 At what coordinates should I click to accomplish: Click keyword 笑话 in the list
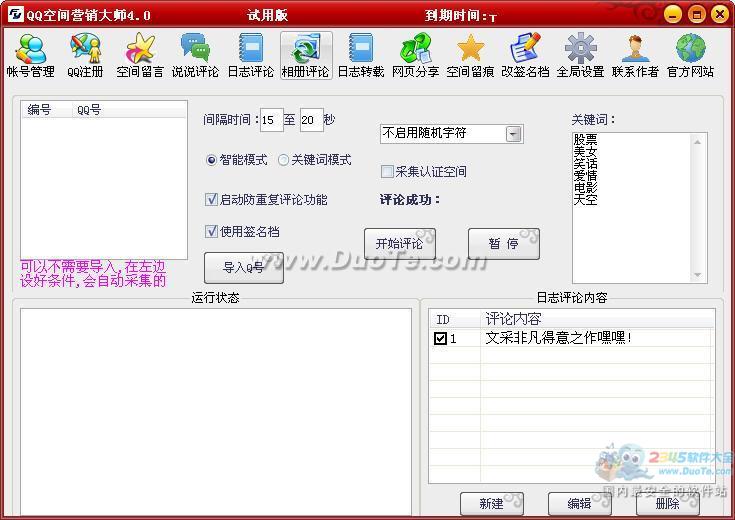(585, 164)
